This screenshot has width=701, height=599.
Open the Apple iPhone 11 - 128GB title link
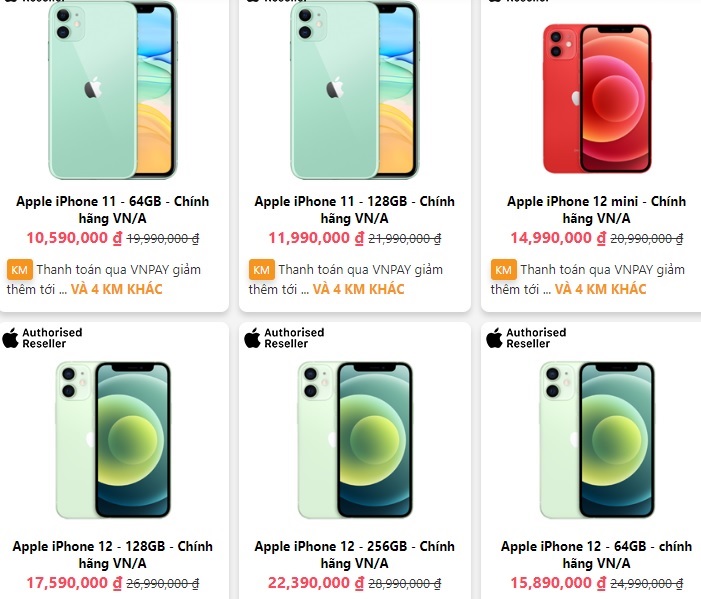pyautogui.click(x=355, y=210)
